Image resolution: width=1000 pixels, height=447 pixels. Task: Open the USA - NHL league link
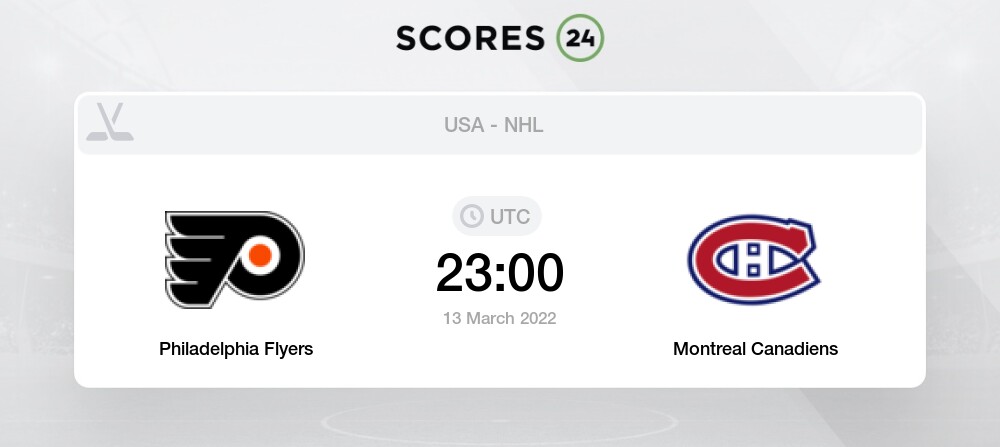(495, 125)
